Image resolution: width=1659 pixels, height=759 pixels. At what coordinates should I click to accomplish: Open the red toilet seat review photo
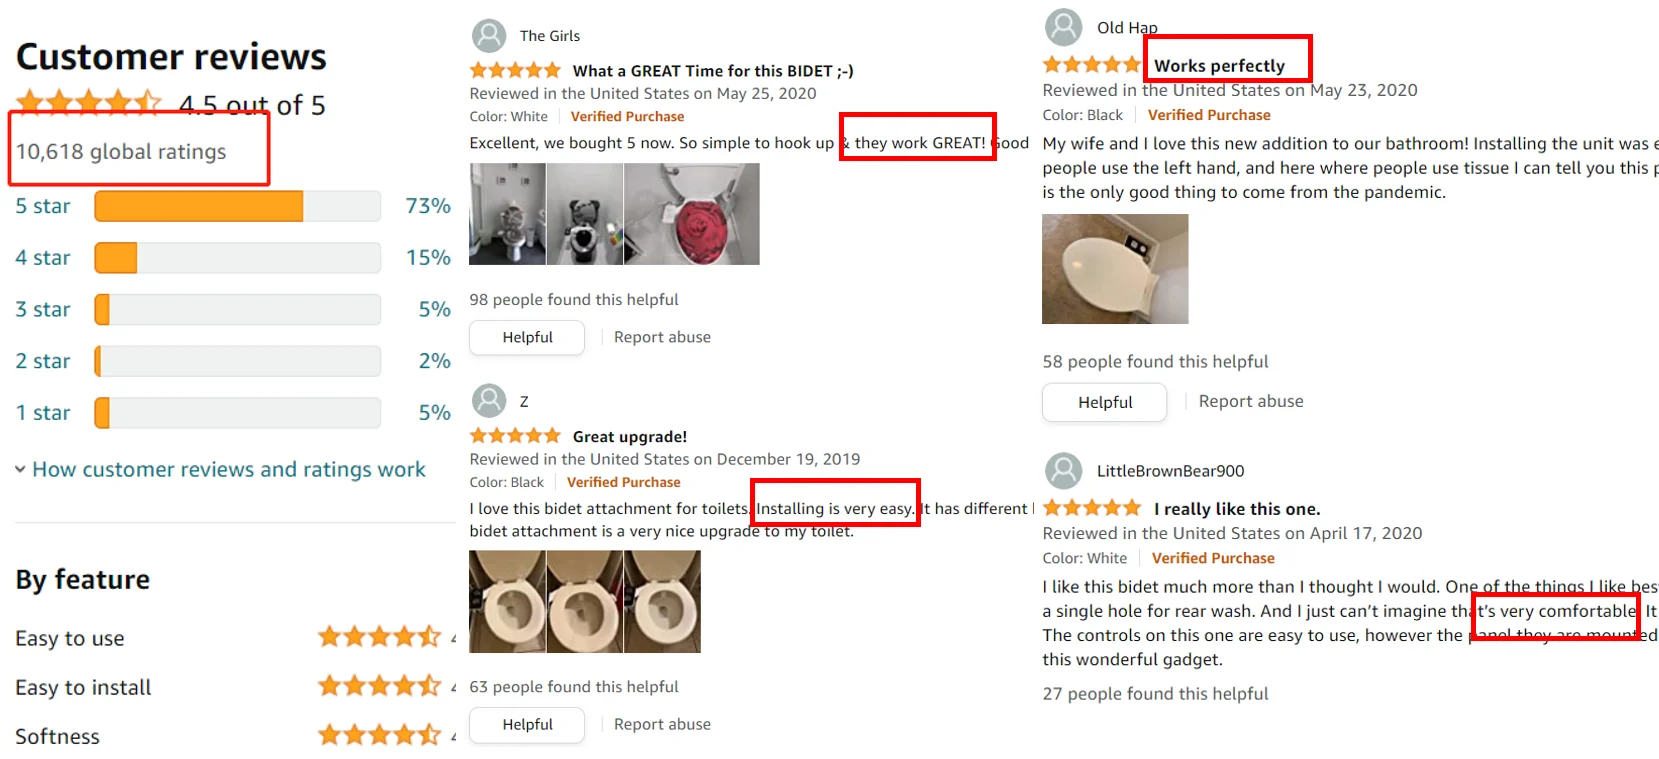coord(692,214)
